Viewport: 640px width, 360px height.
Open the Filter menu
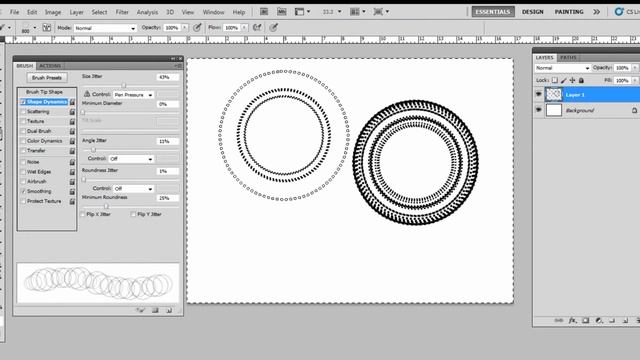pos(122,12)
